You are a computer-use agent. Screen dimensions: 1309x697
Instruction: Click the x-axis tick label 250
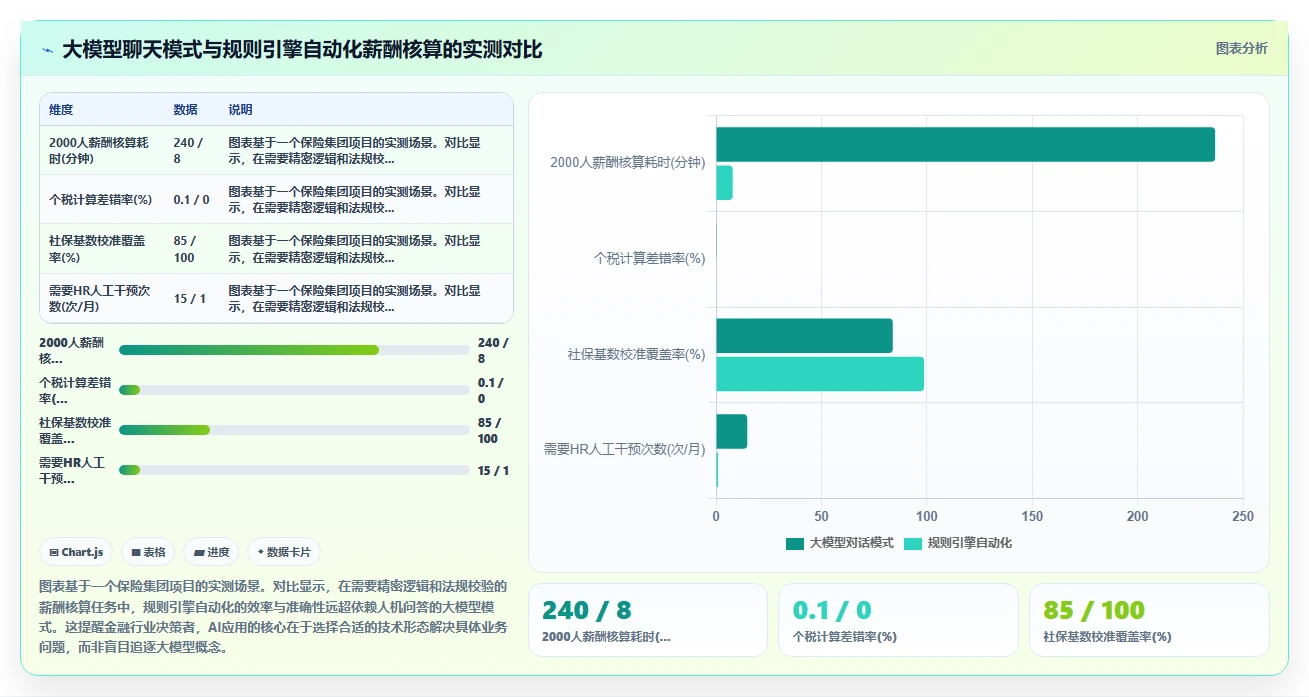point(1243,516)
